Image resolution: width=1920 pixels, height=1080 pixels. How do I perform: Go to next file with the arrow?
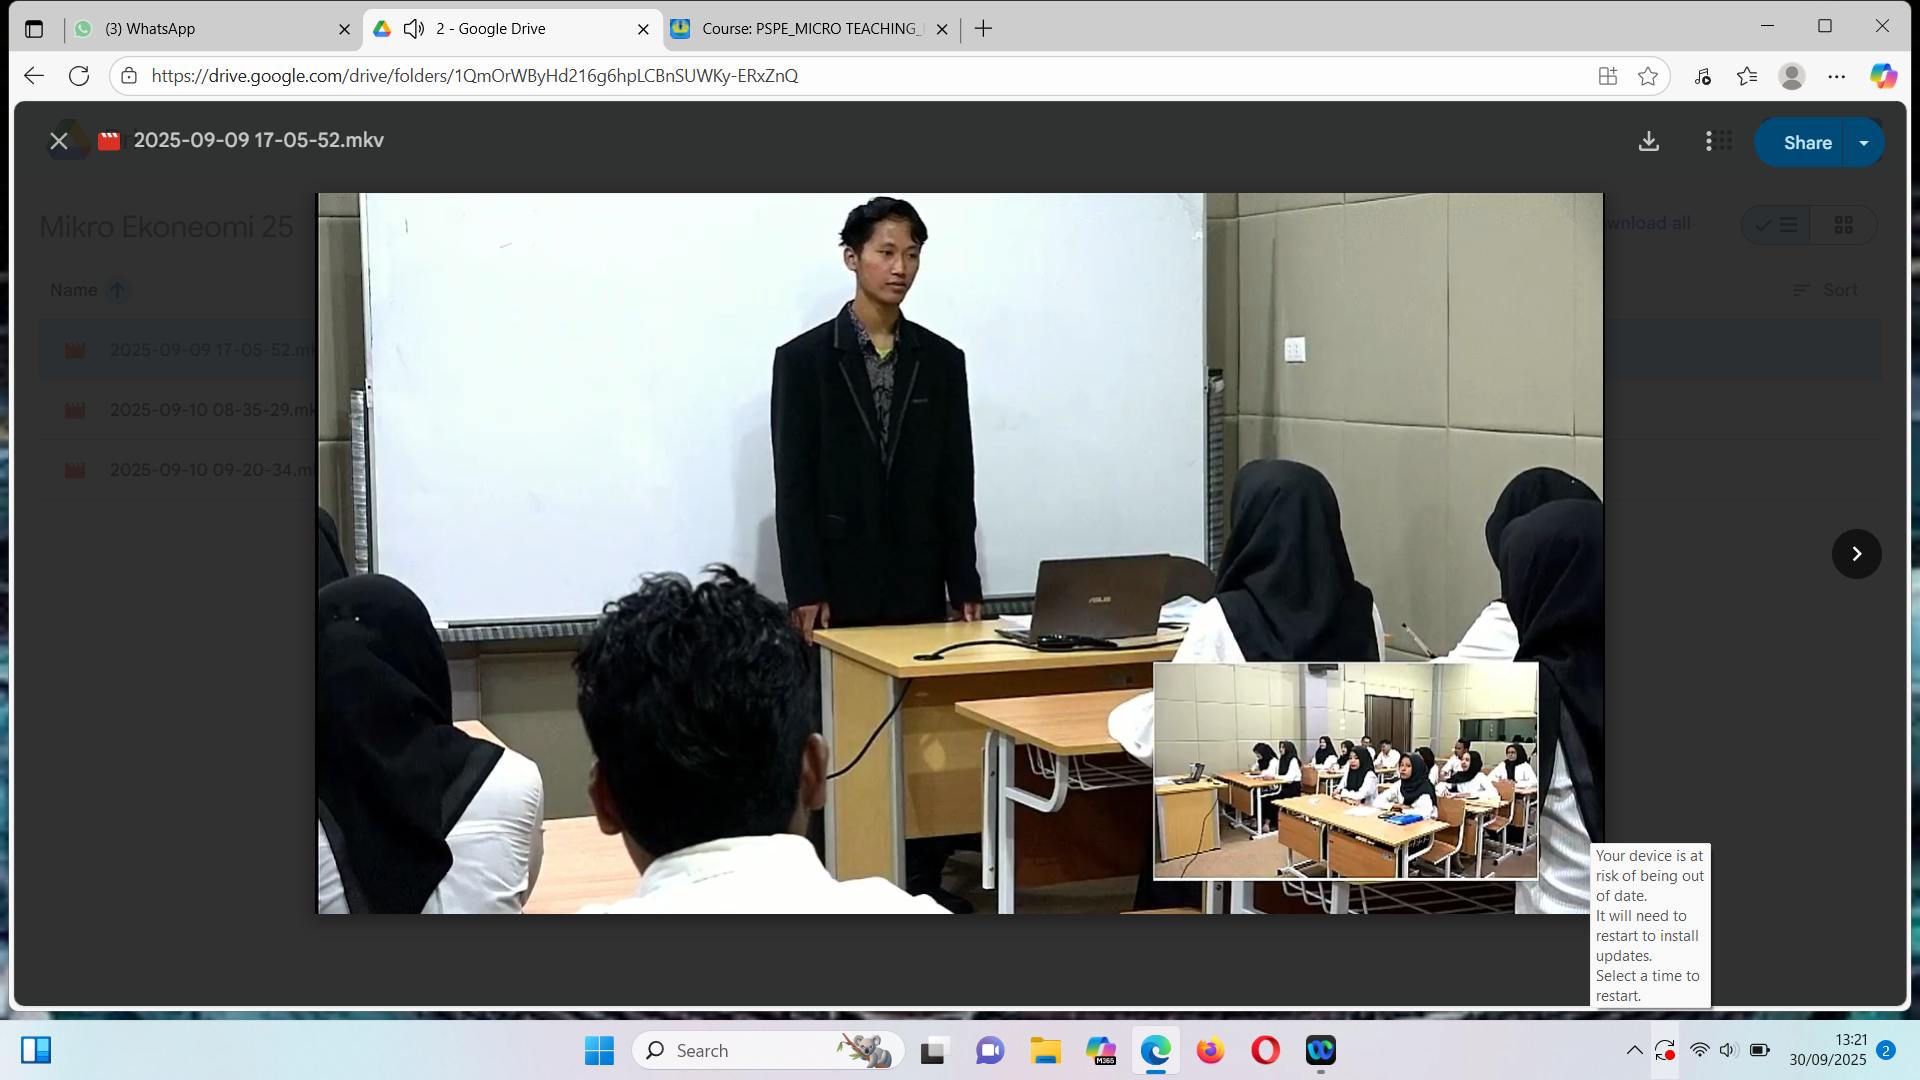point(1856,554)
